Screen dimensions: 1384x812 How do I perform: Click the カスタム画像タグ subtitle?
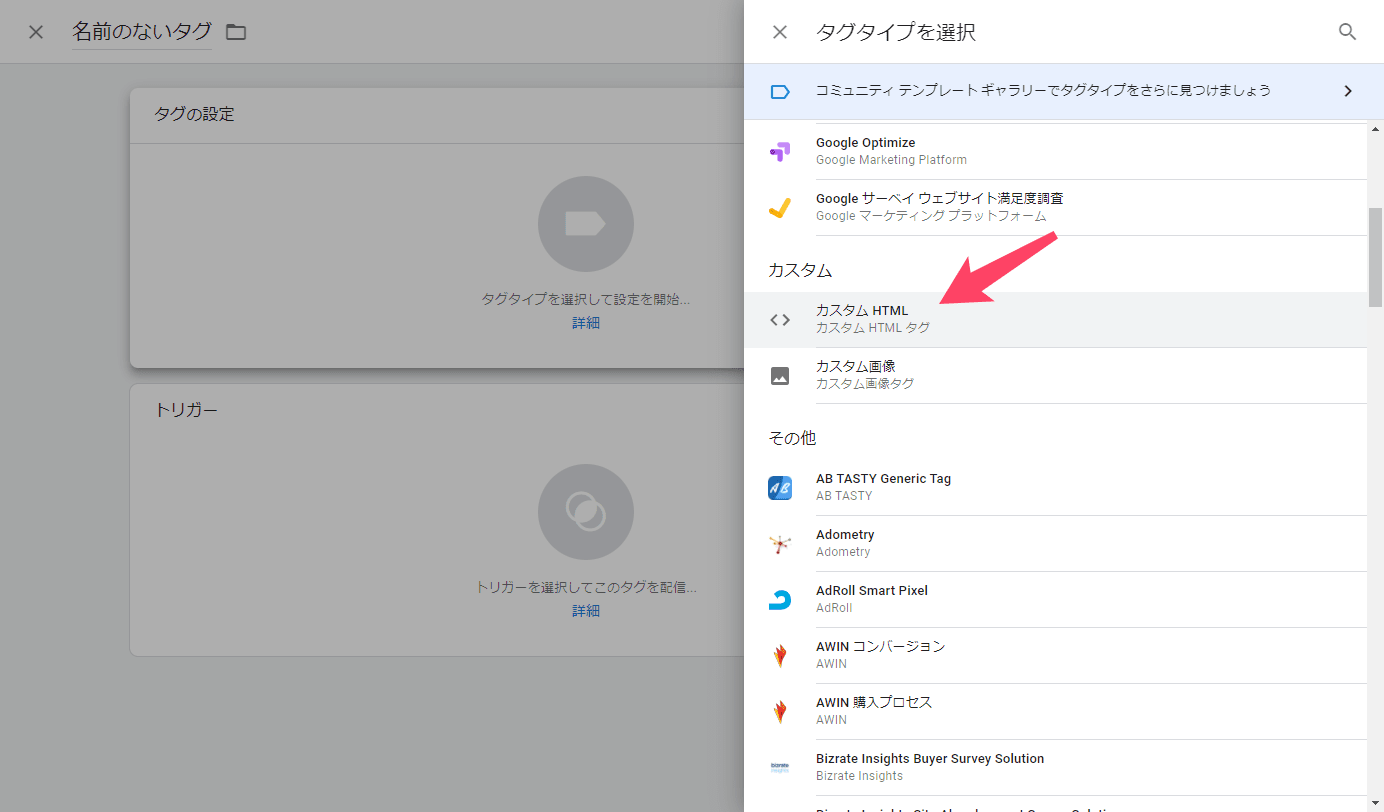(x=865, y=384)
